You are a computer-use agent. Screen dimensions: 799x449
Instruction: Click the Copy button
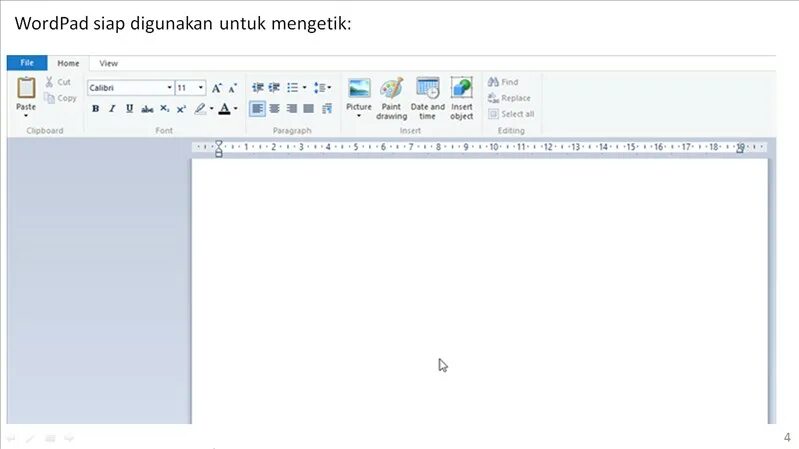[61, 98]
